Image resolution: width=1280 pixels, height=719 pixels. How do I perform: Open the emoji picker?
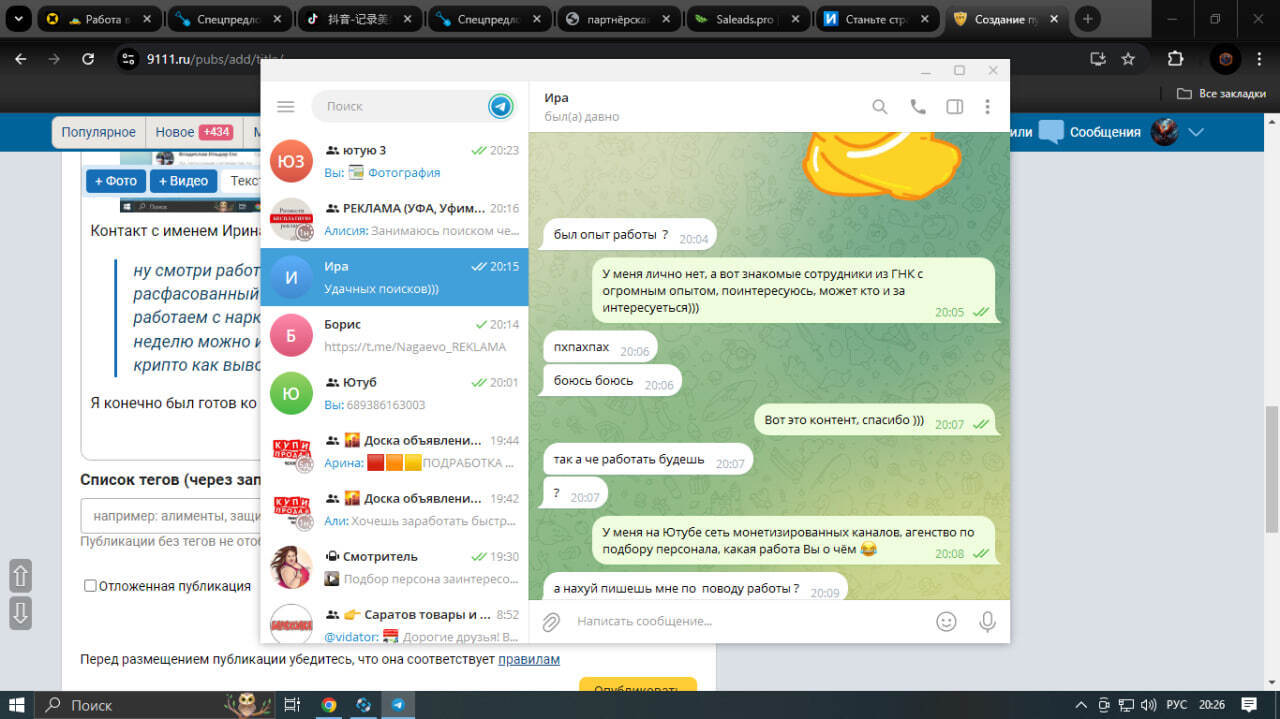(x=946, y=622)
